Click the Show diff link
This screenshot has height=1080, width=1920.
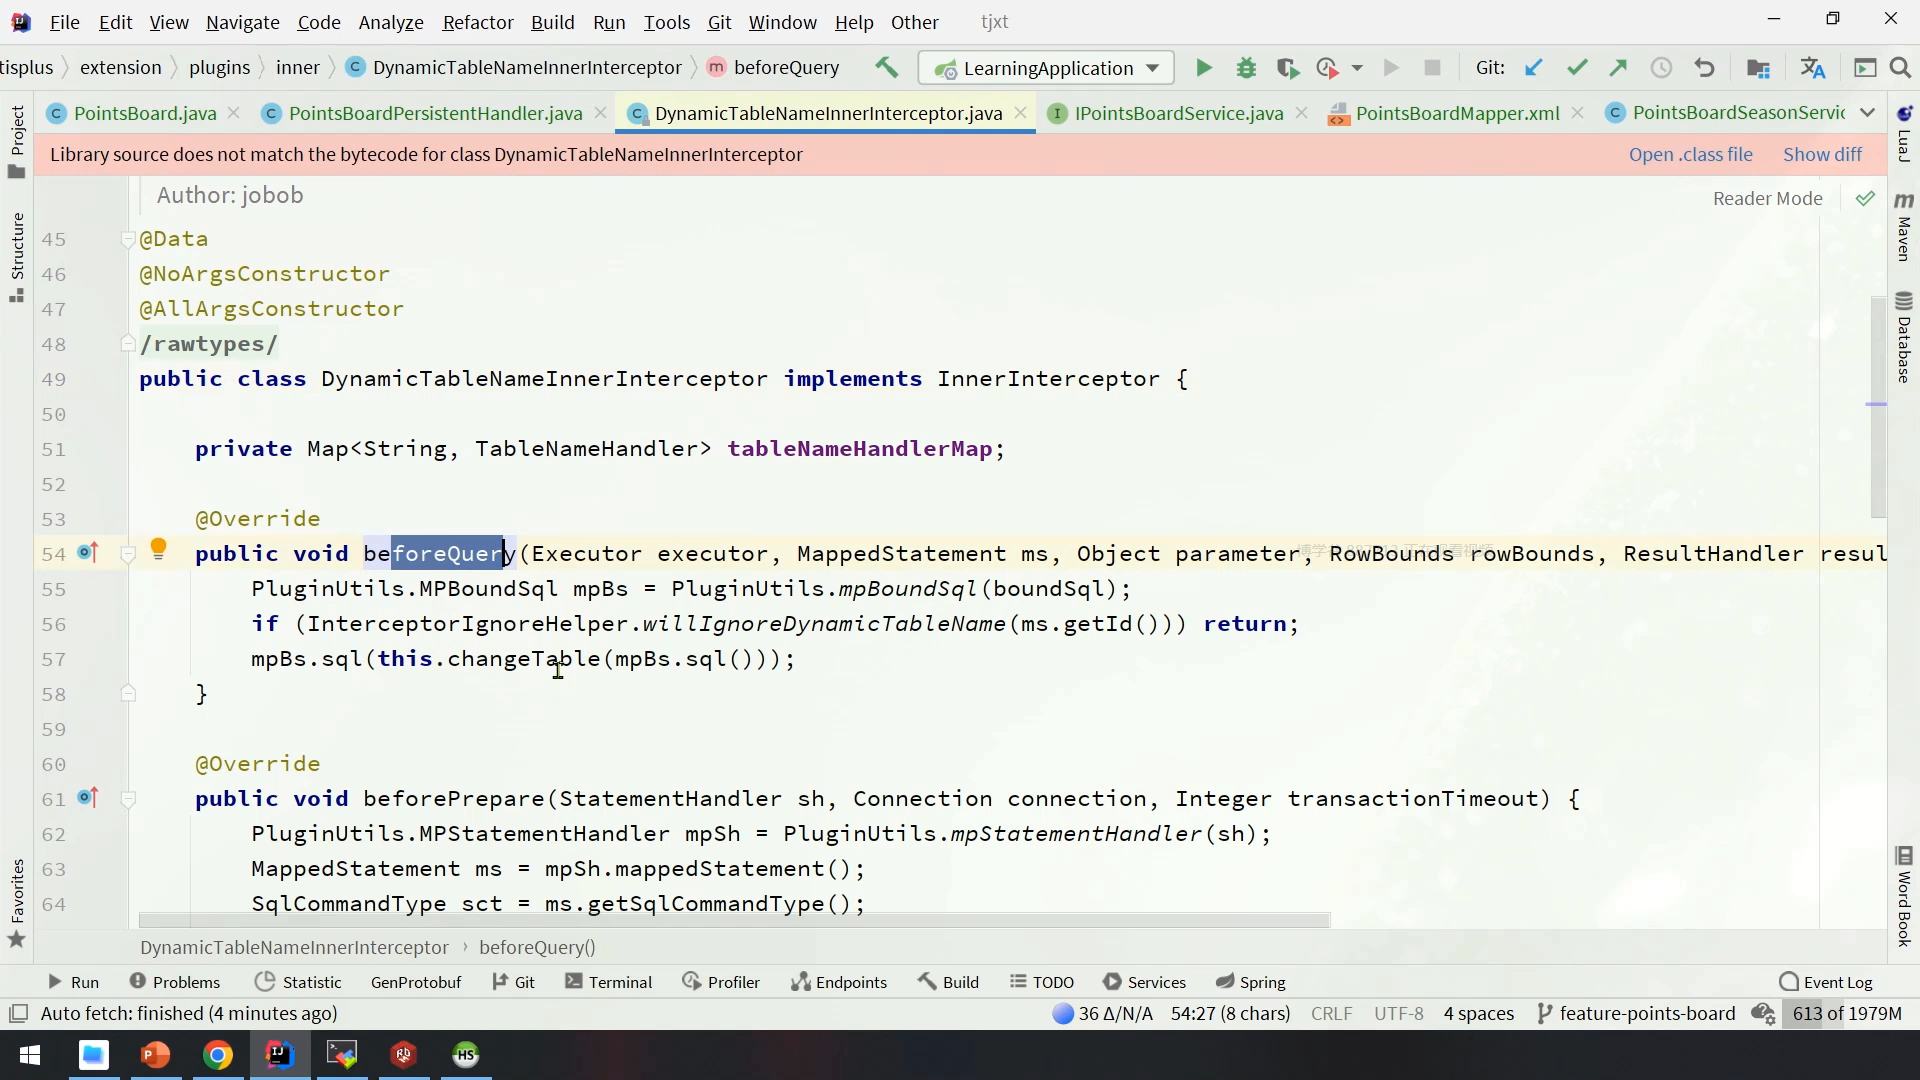click(x=1822, y=154)
